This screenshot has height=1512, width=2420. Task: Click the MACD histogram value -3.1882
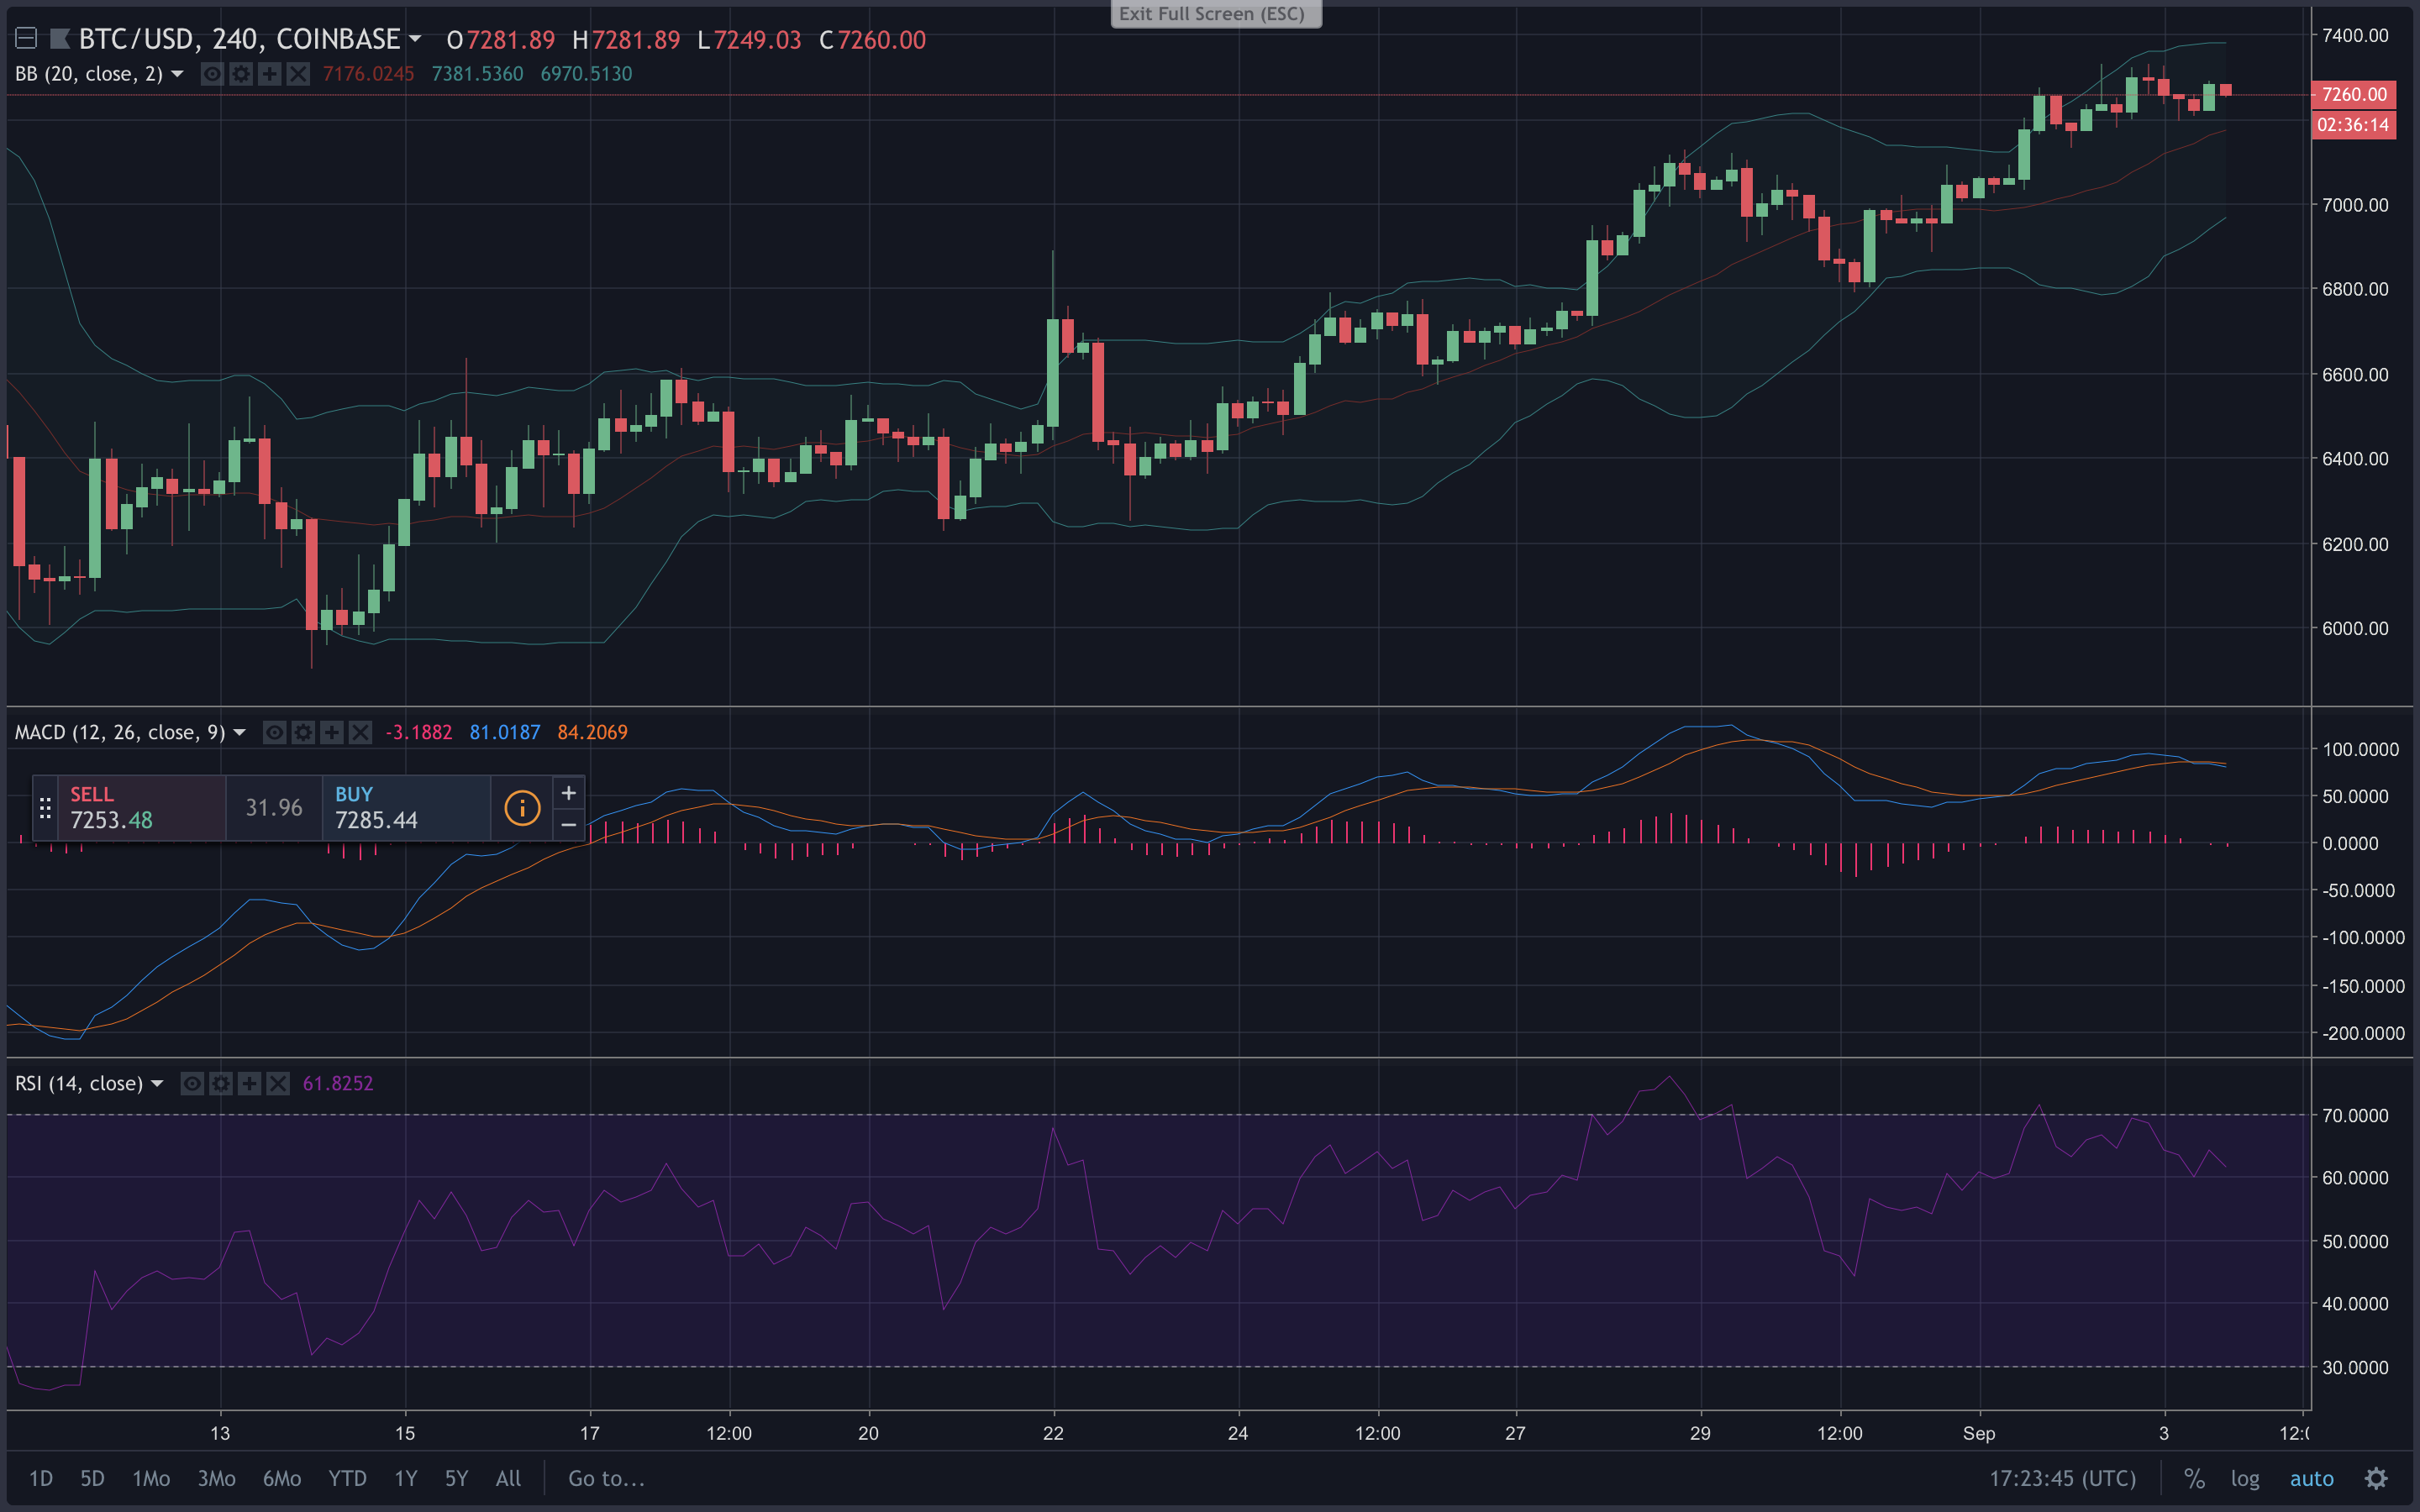coord(418,732)
